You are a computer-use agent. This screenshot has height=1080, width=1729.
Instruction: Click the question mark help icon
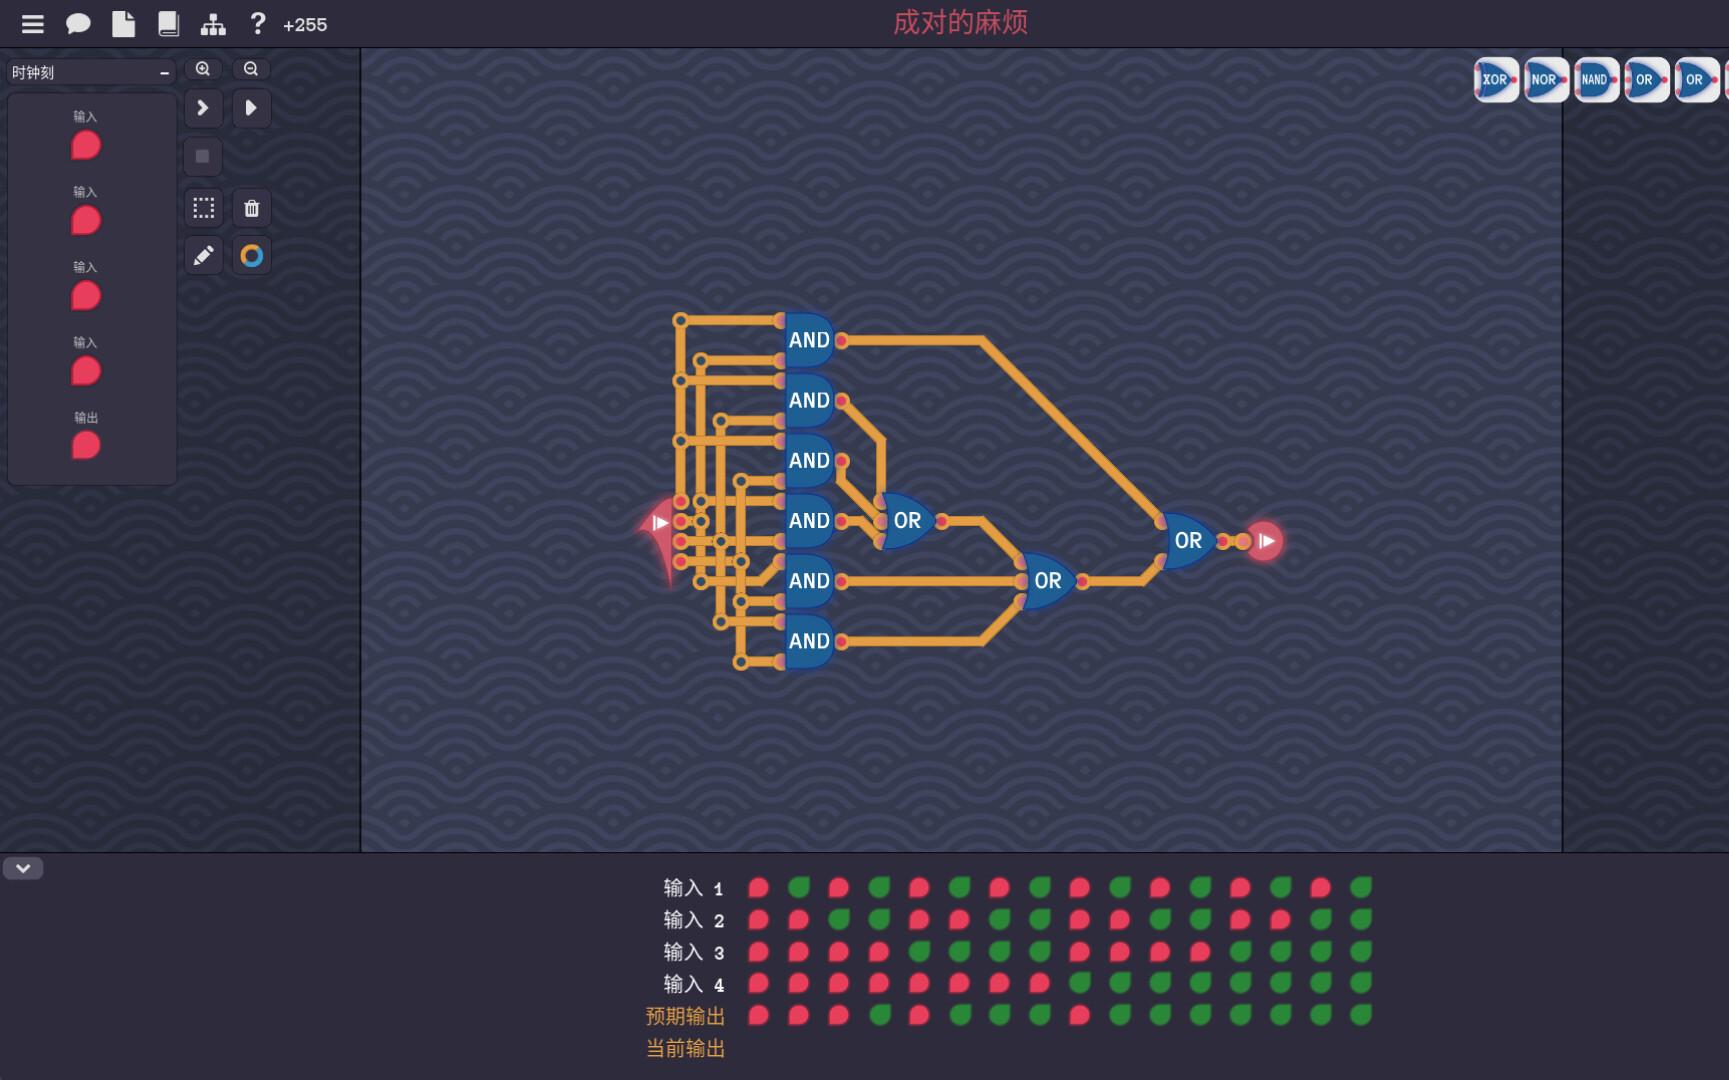pos(257,23)
